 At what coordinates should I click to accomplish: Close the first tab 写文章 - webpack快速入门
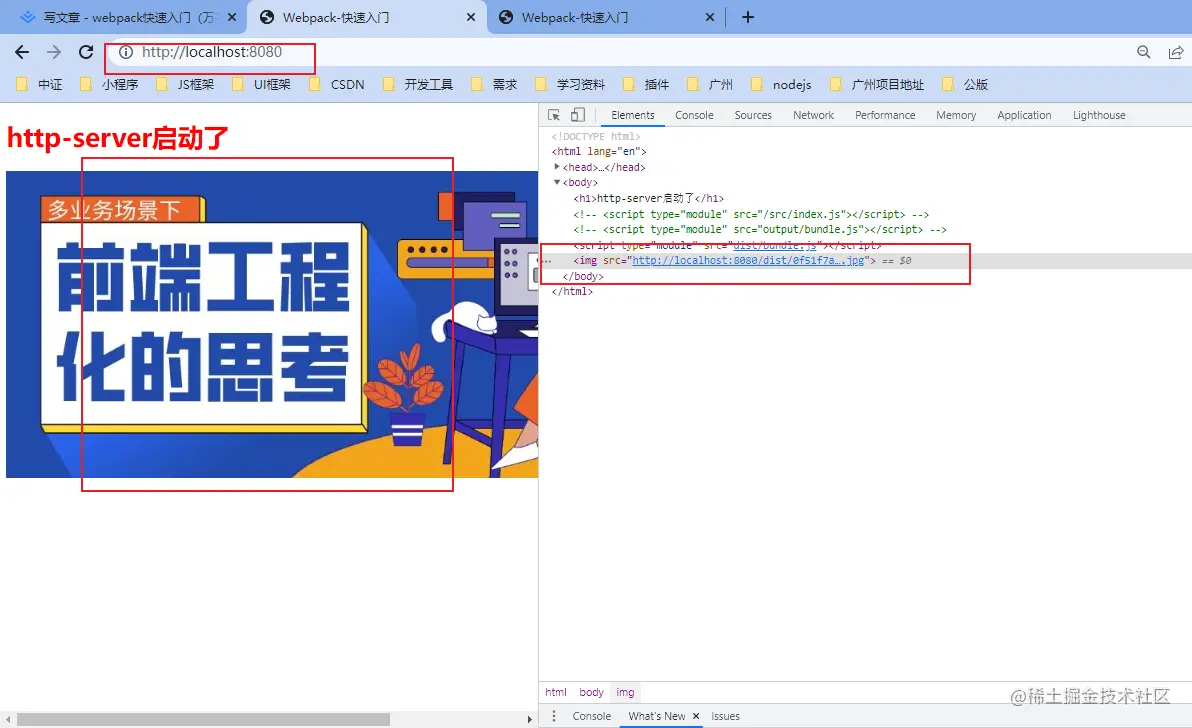pos(232,17)
